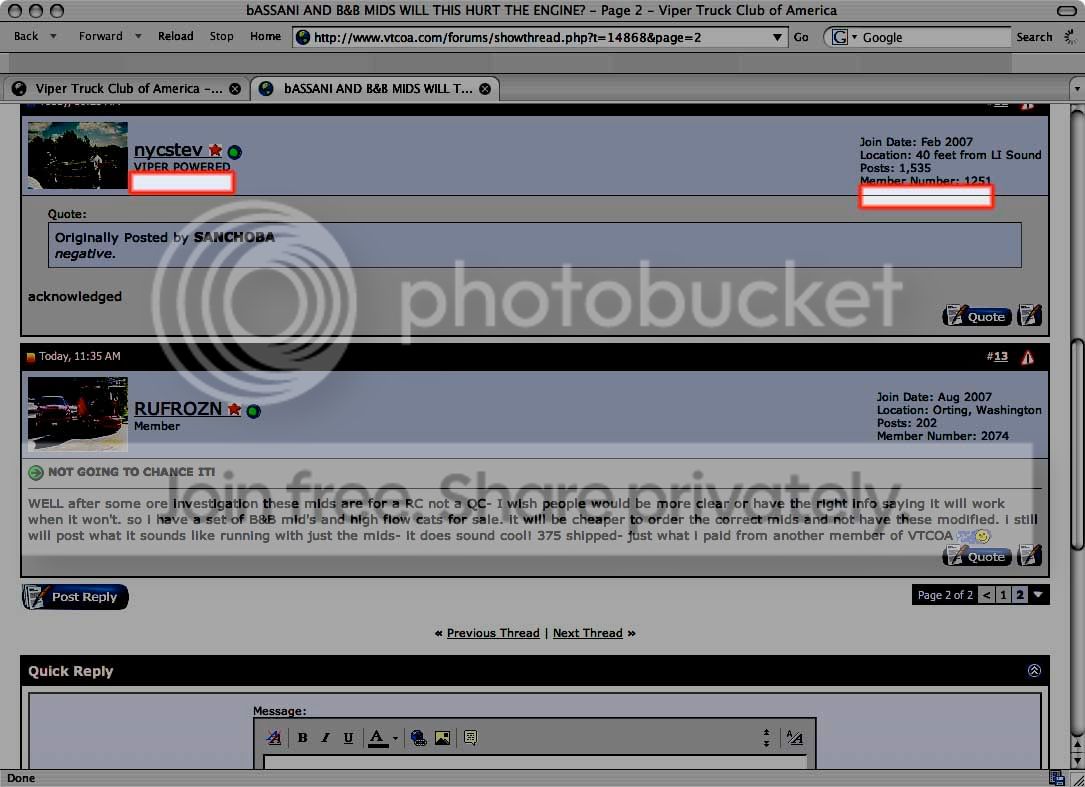Switch editor mode with A/A icon

(x=795, y=738)
